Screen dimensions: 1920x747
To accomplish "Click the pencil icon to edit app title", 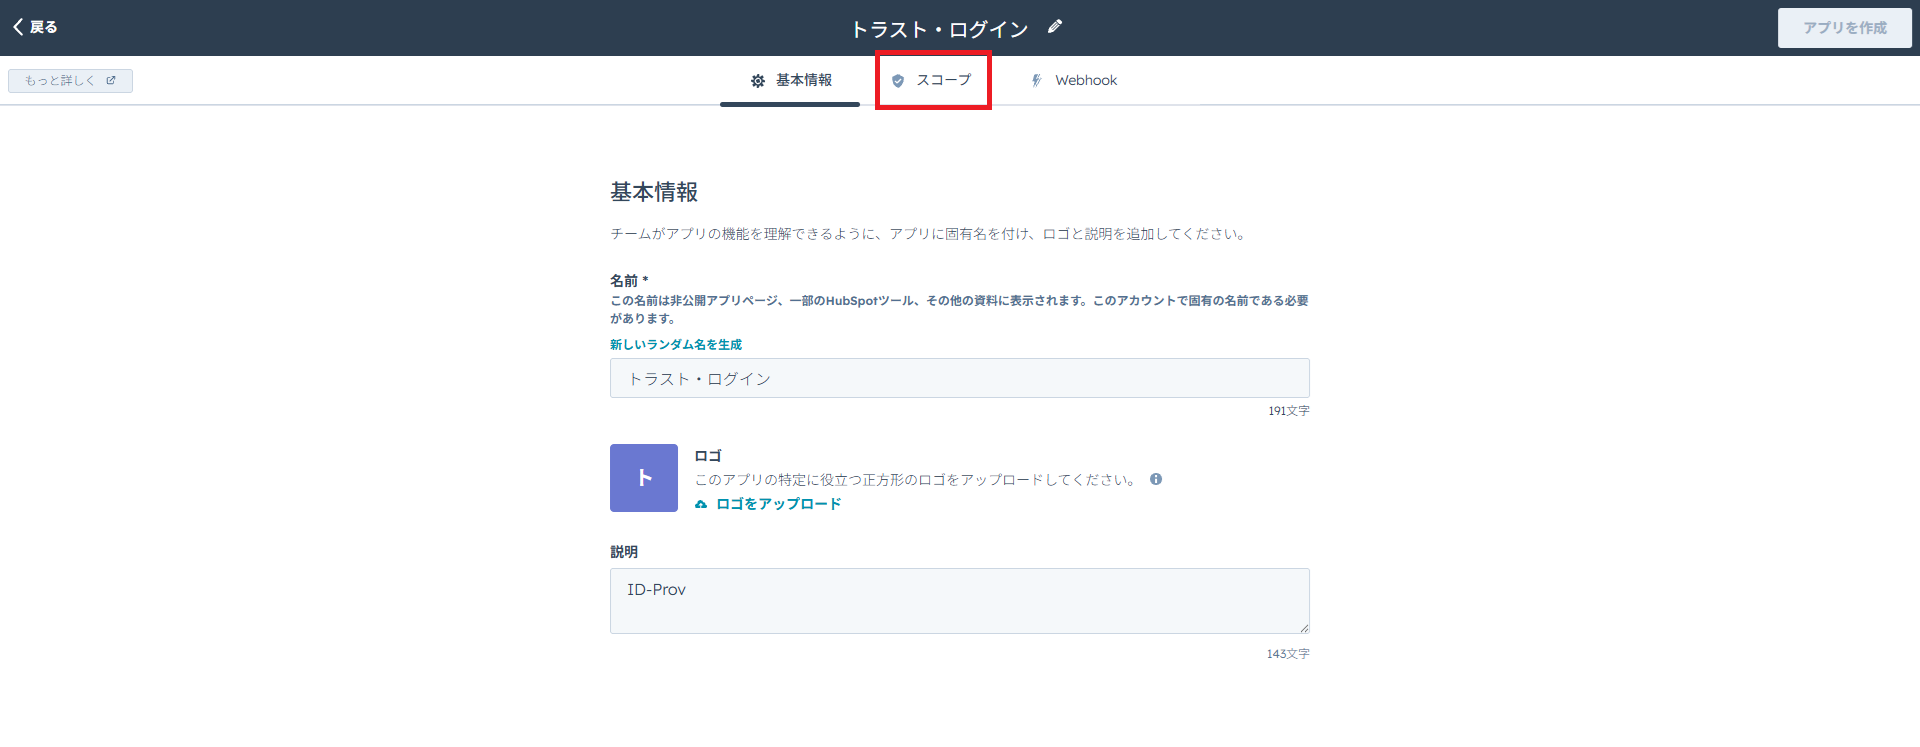I will click(1054, 27).
